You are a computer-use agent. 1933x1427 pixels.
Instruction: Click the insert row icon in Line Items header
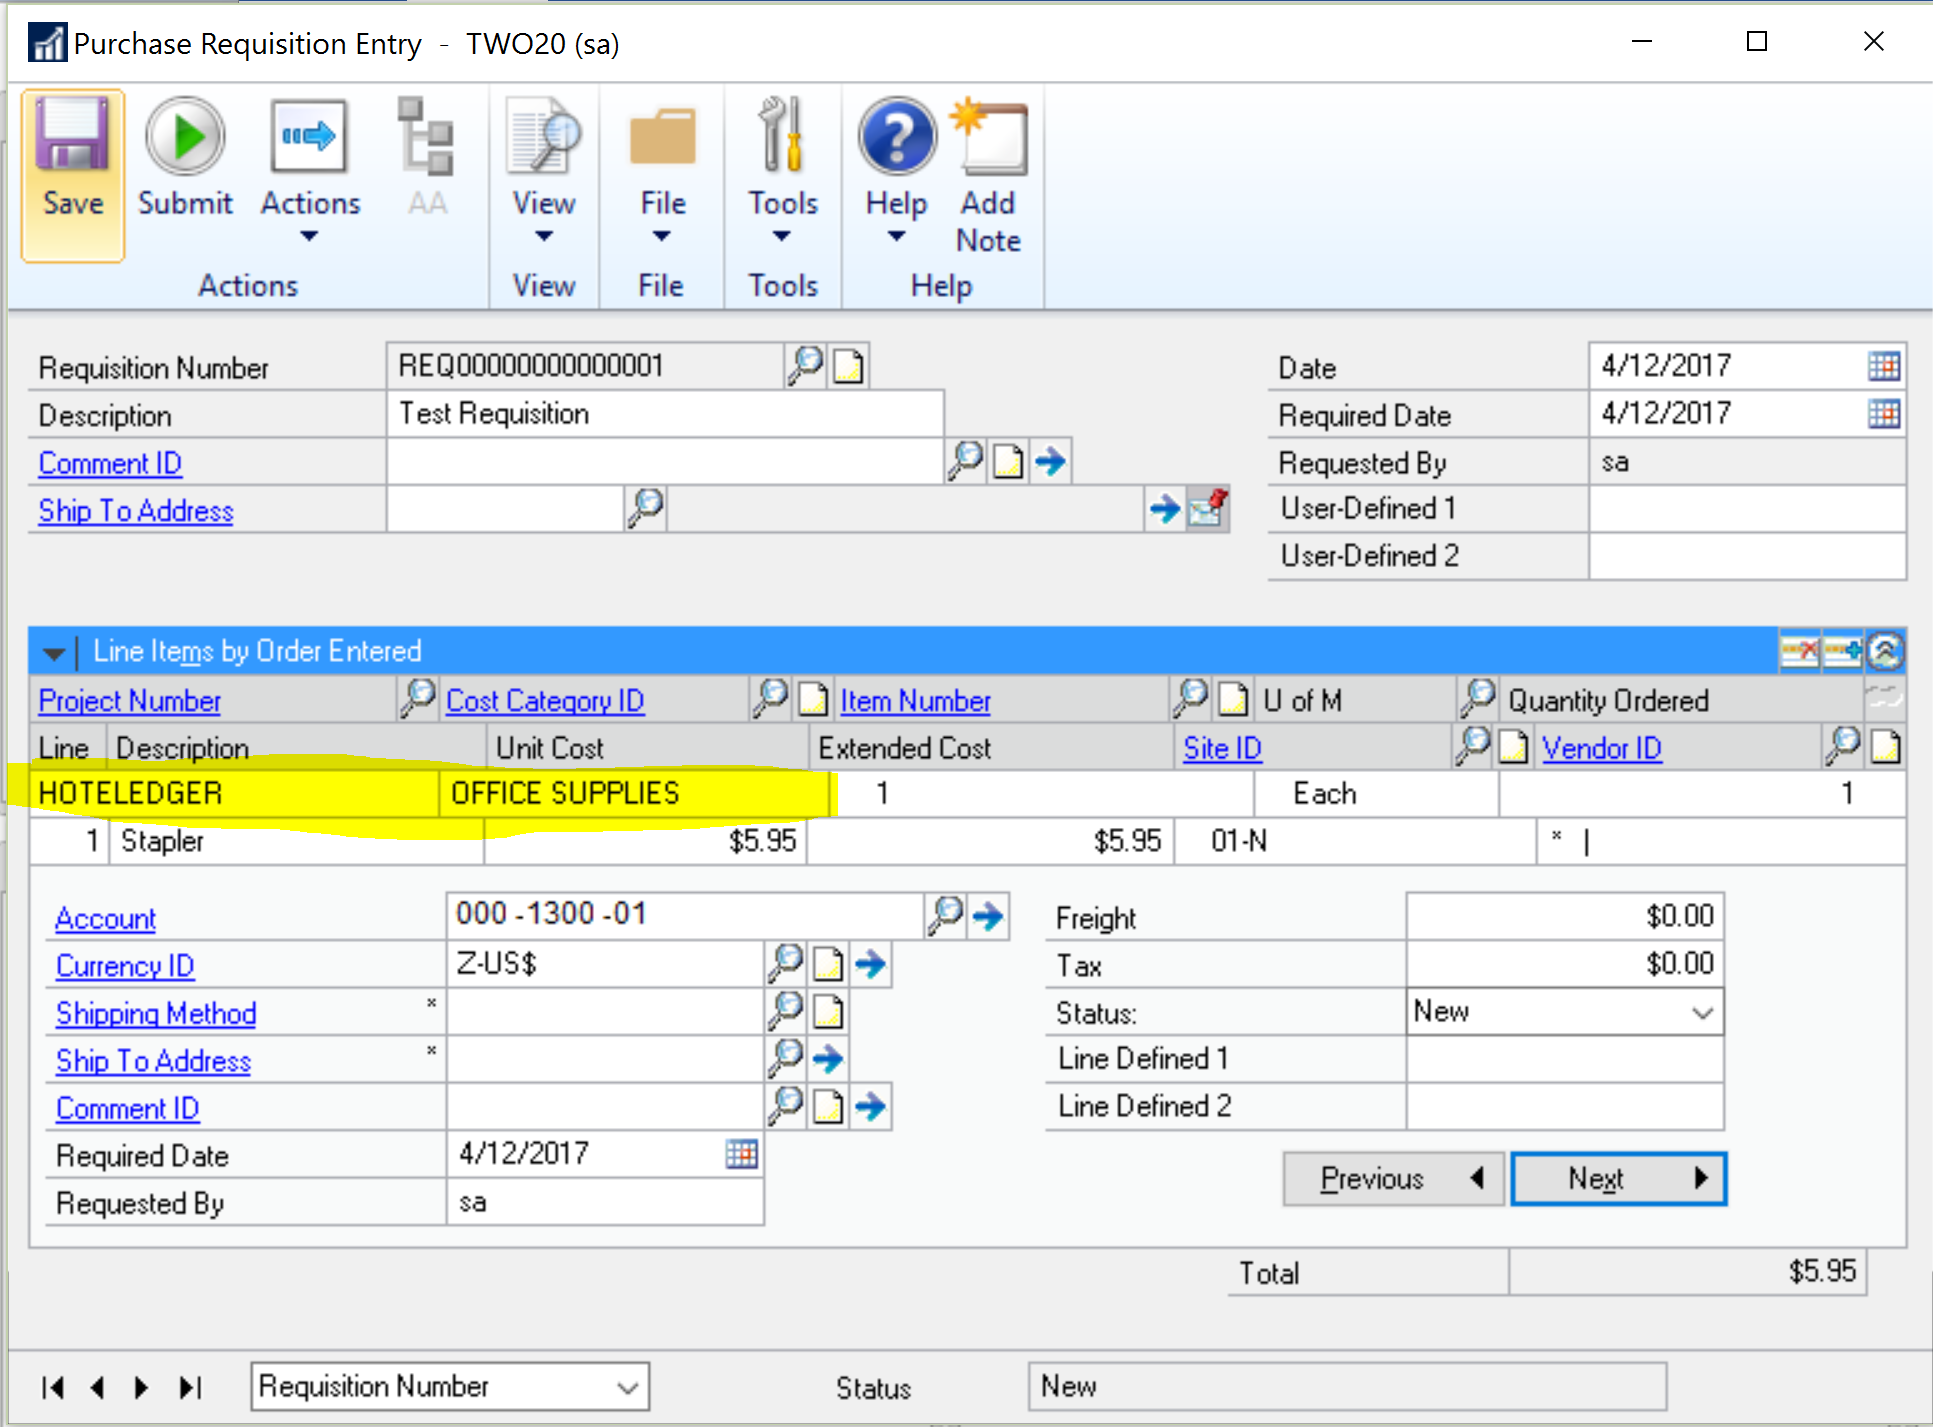(1842, 652)
